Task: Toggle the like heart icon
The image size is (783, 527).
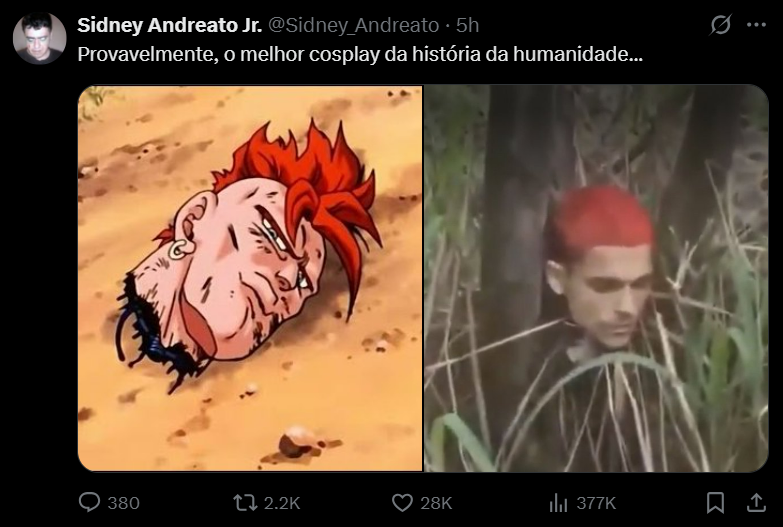Action: point(402,503)
